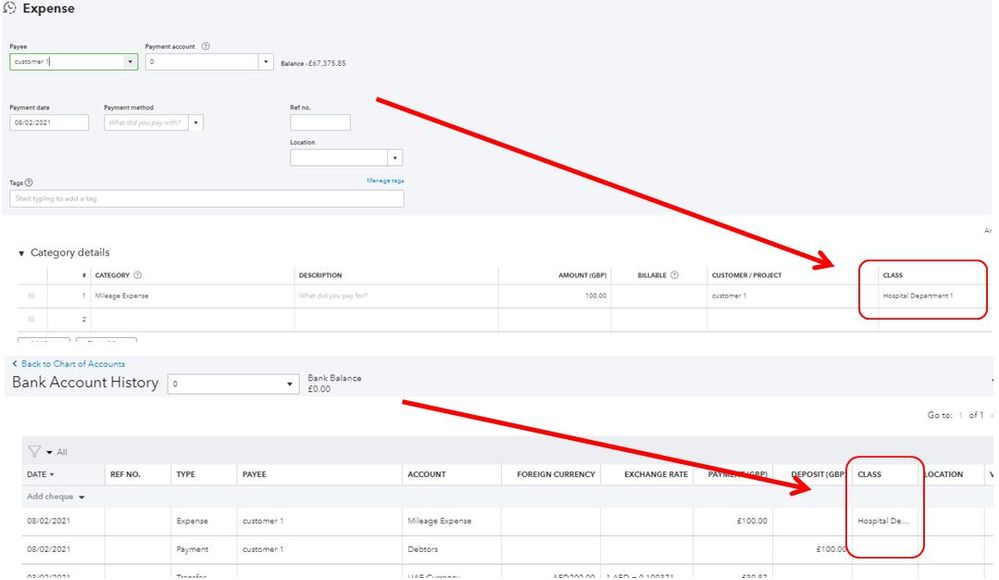999x580 pixels.
Task: Sort by the DATE column header
Action: (40, 474)
